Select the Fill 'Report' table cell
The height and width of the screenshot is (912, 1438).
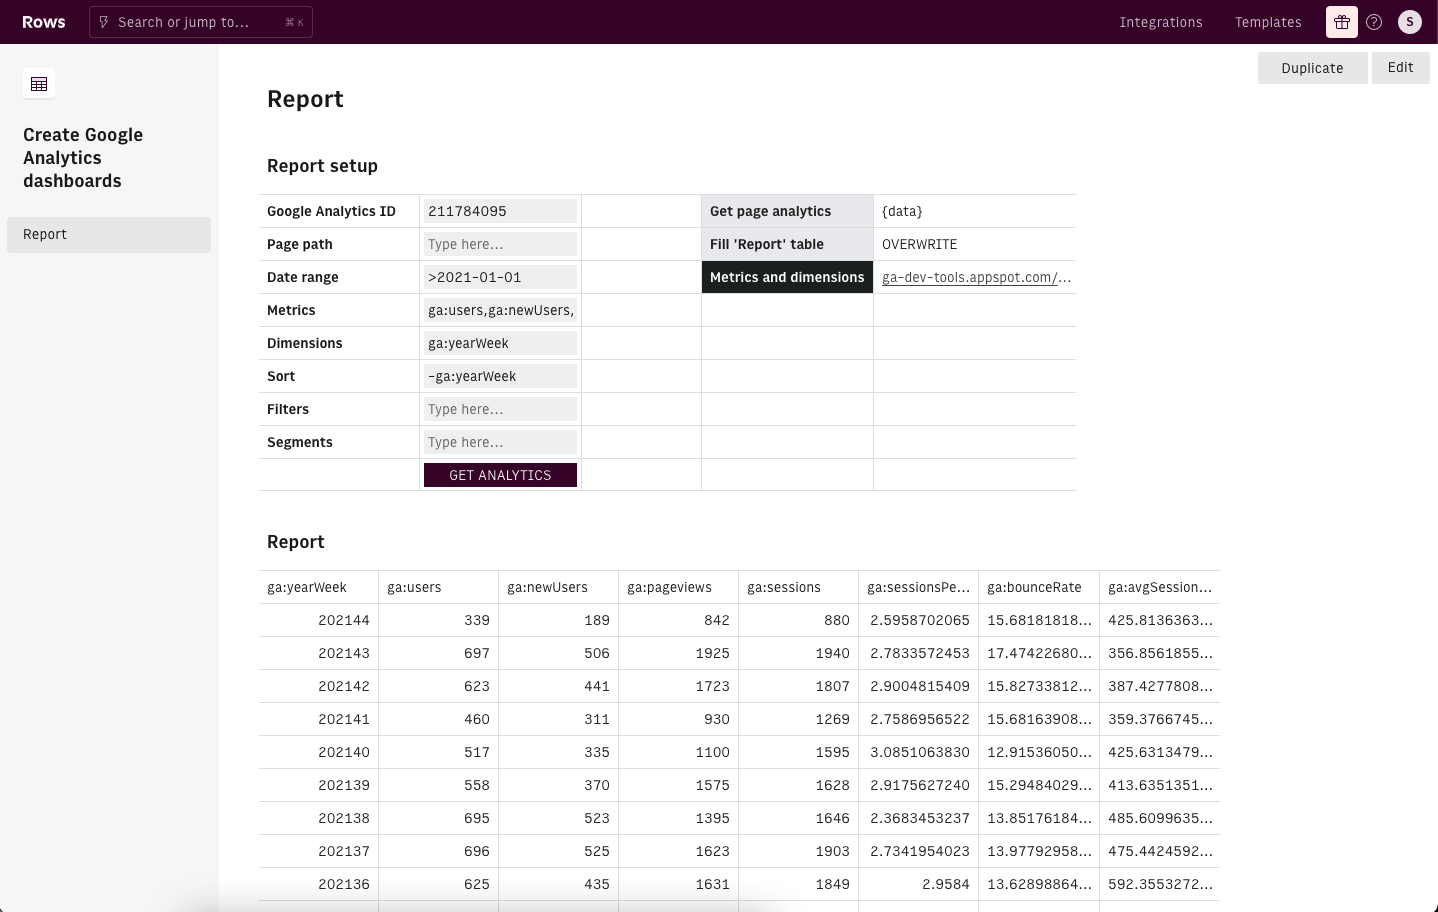click(787, 244)
